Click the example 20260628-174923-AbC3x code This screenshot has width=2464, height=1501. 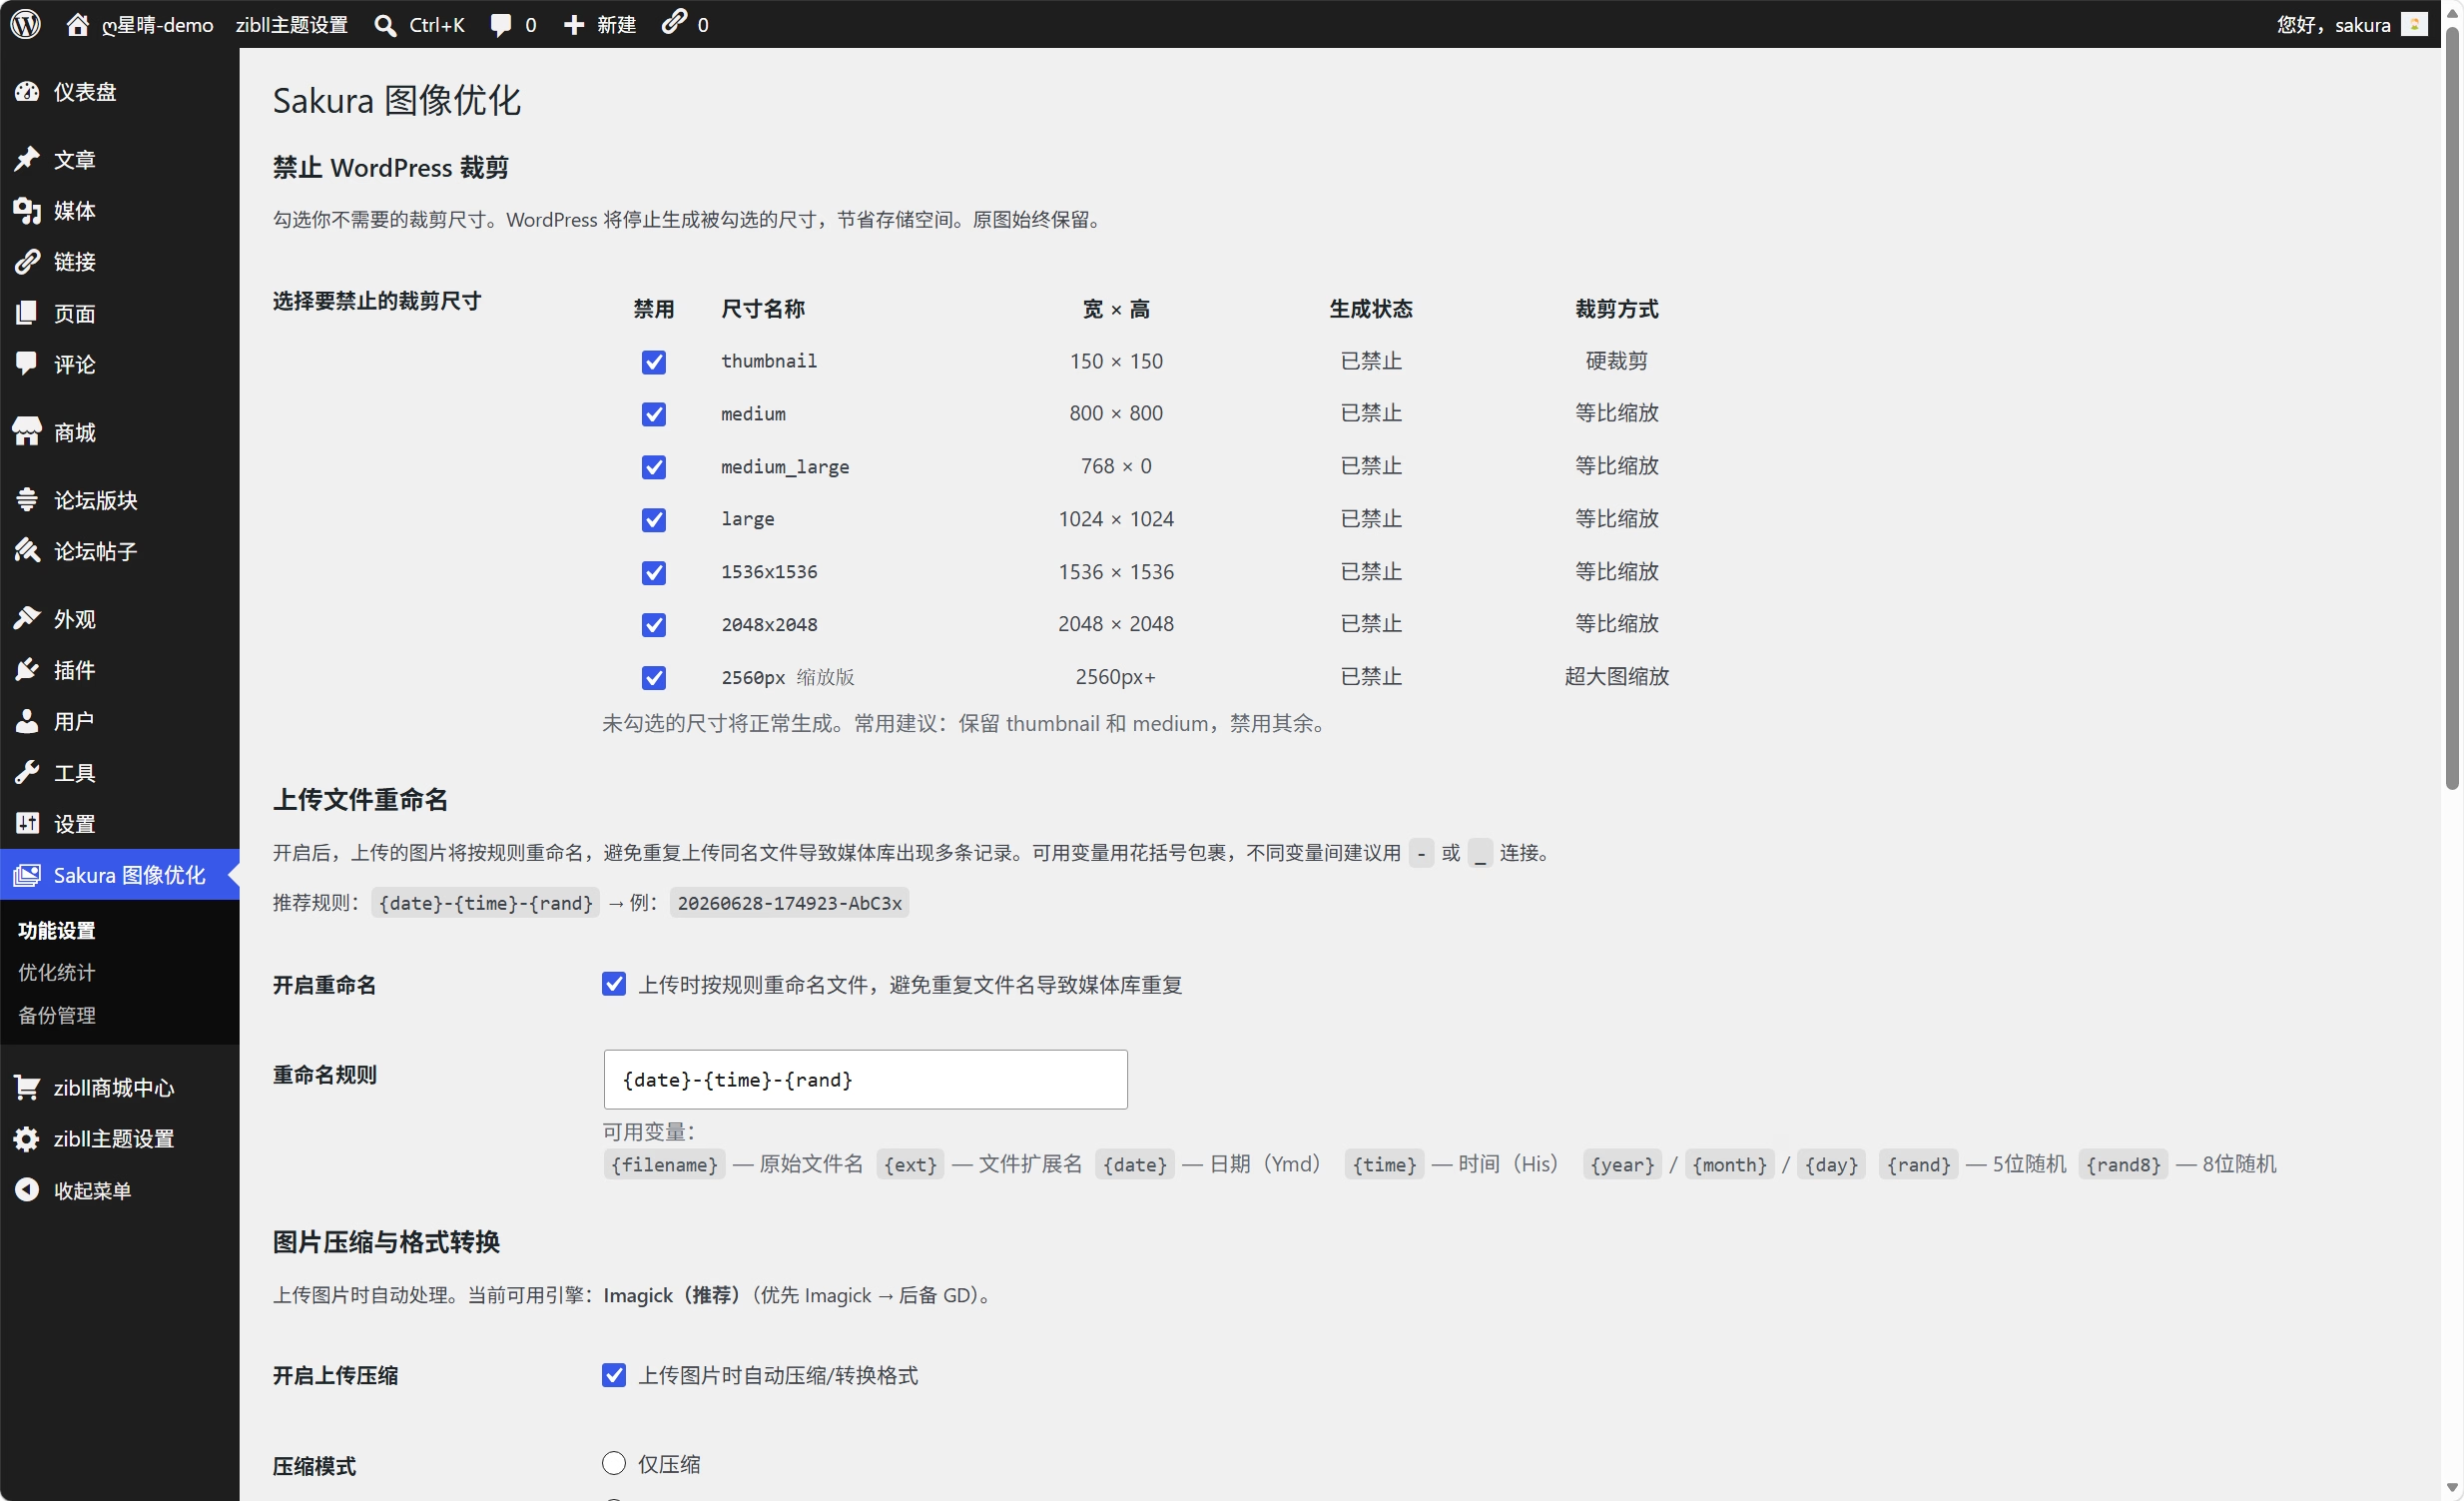[790, 903]
